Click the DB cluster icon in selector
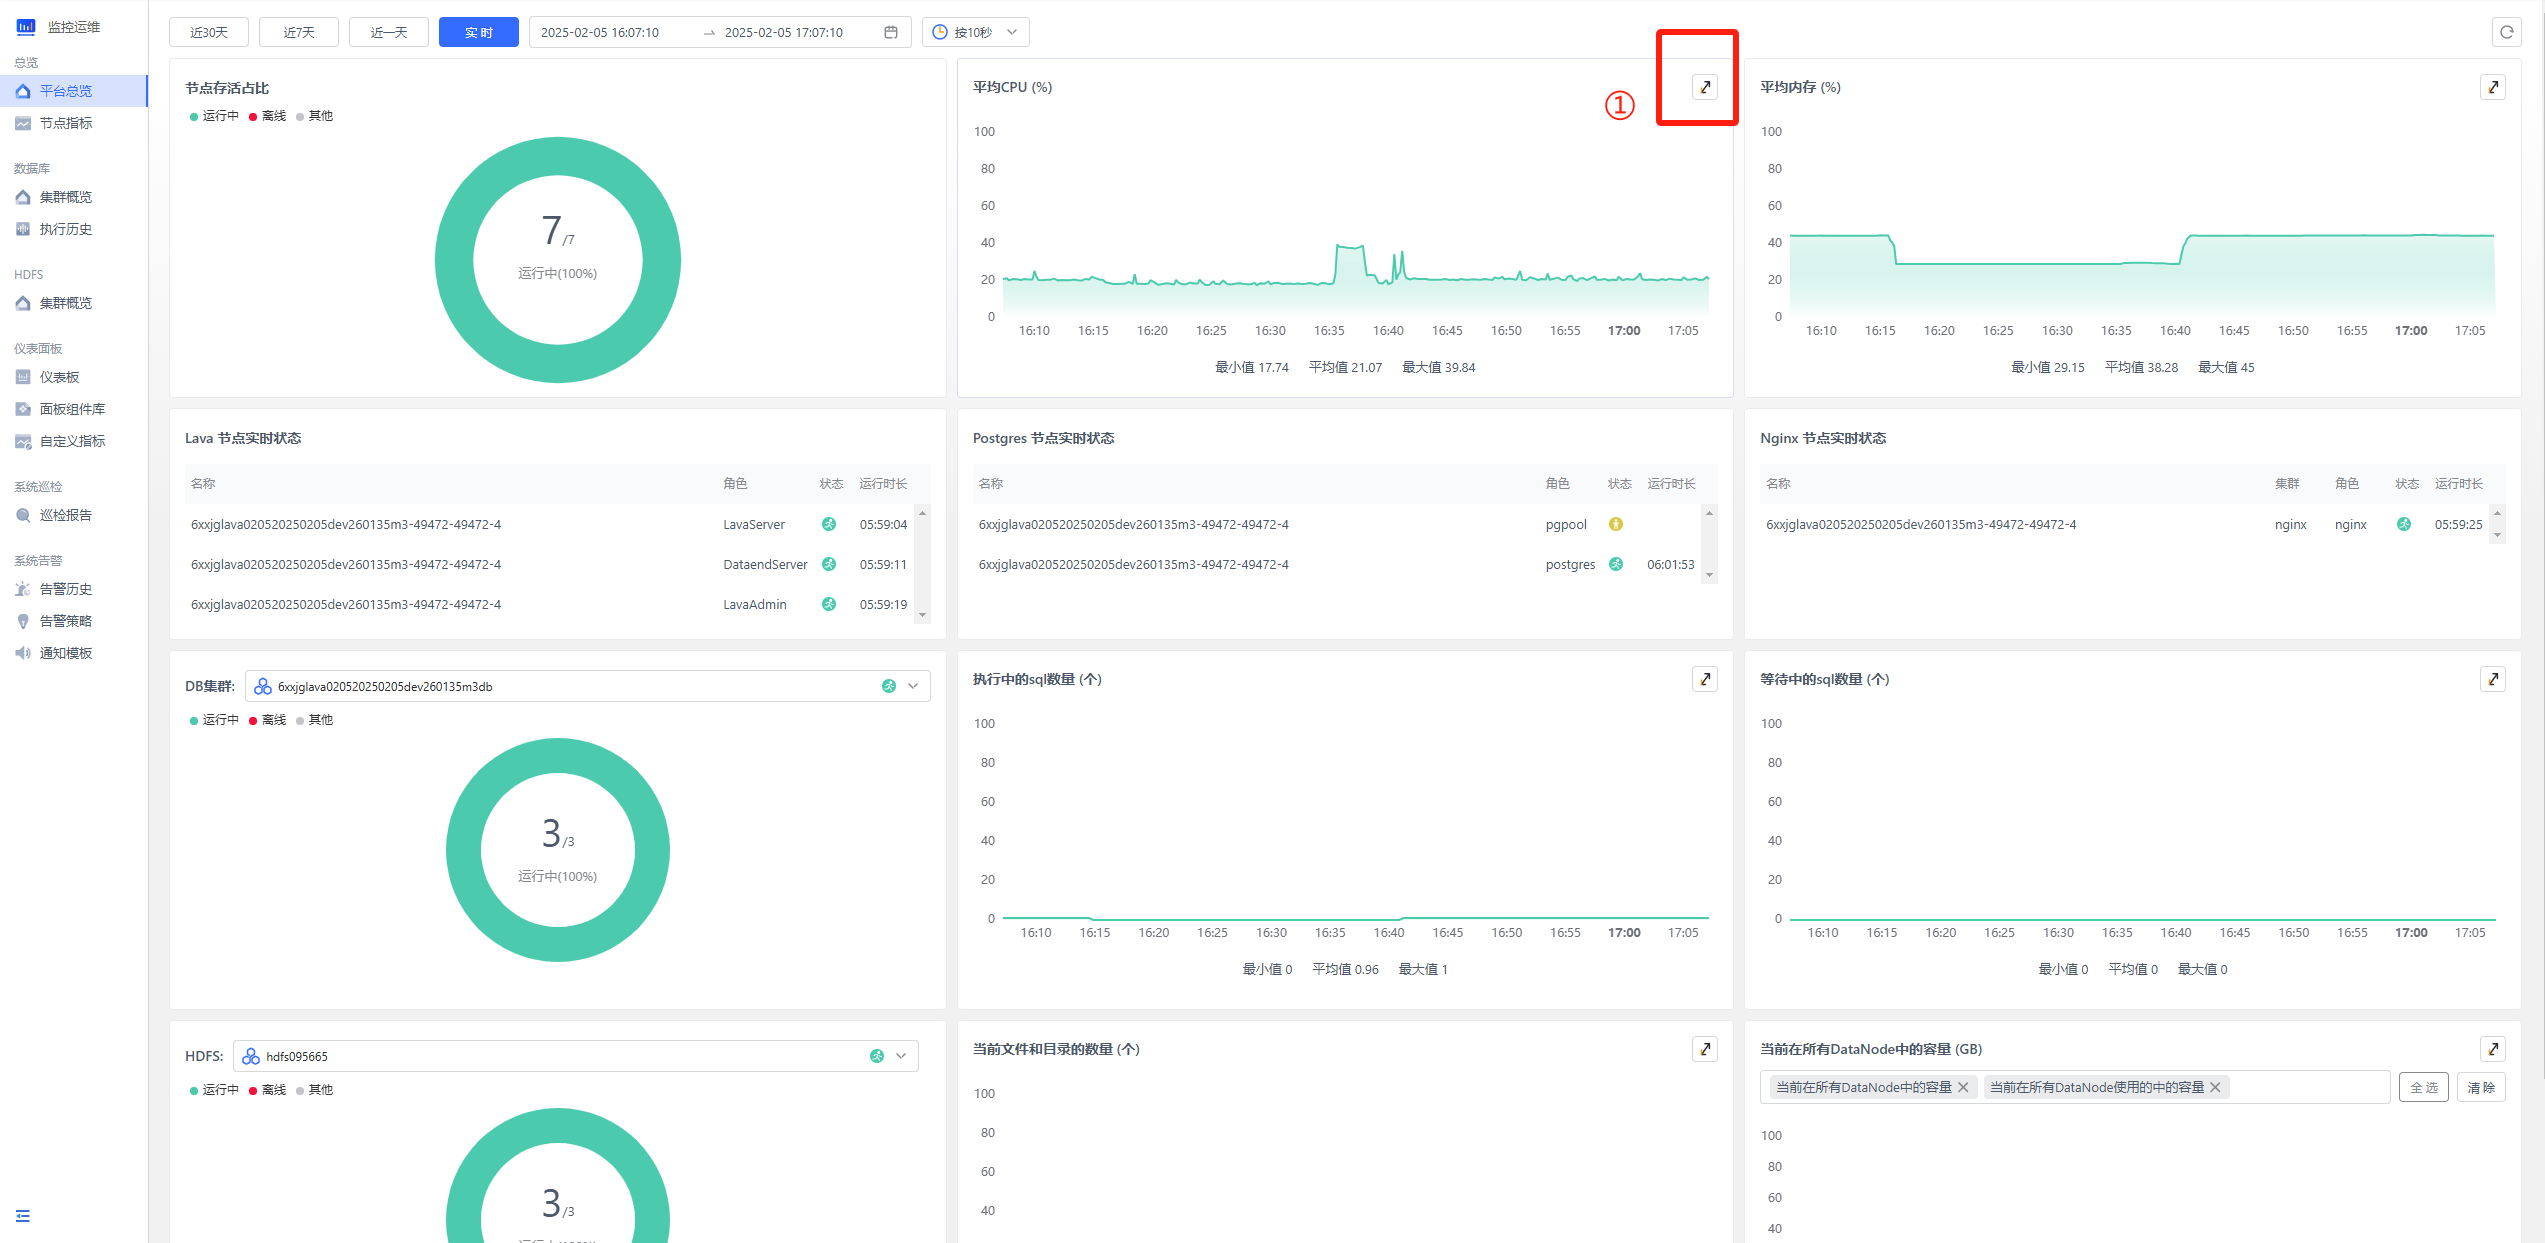Viewport: 2545px width, 1243px height. 263,686
